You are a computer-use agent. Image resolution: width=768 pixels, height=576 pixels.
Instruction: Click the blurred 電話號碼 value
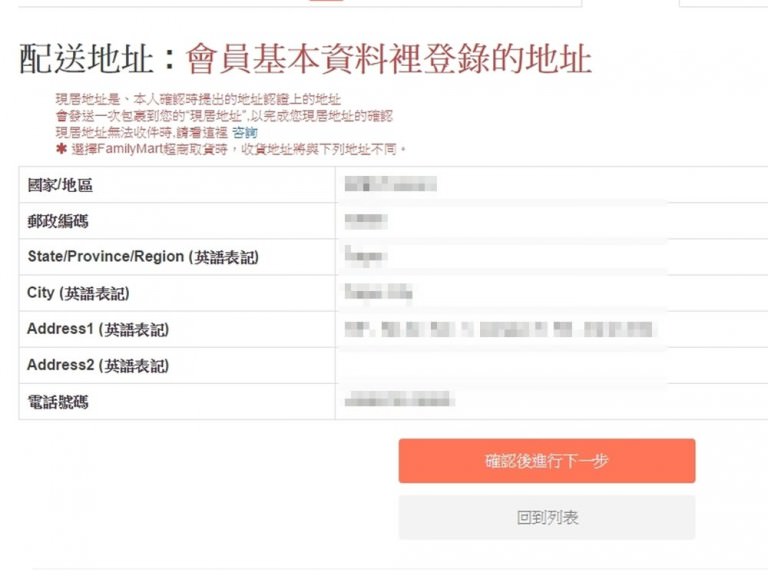(397, 401)
